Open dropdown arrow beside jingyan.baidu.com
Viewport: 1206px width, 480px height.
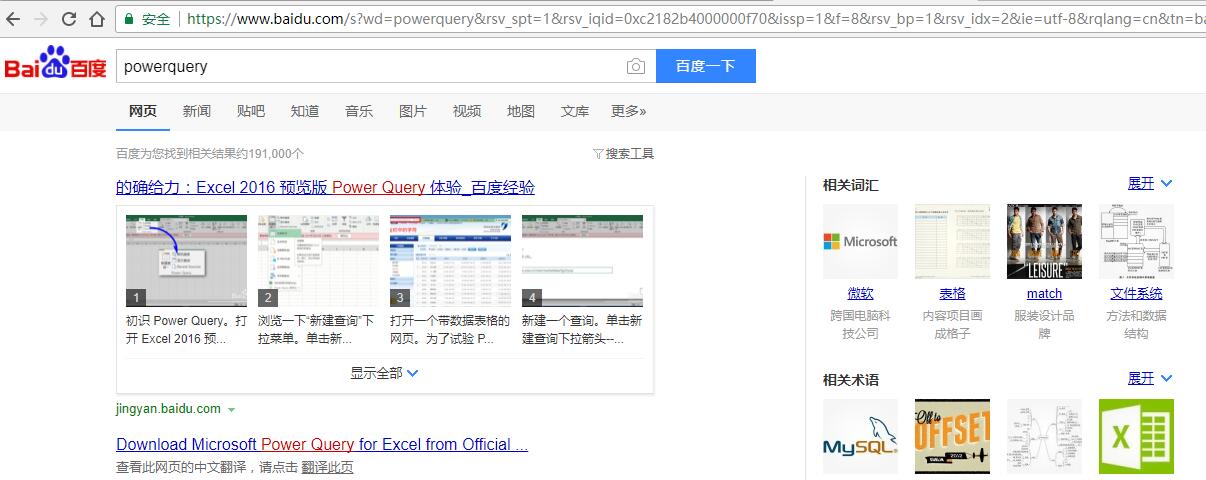(x=231, y=410)
